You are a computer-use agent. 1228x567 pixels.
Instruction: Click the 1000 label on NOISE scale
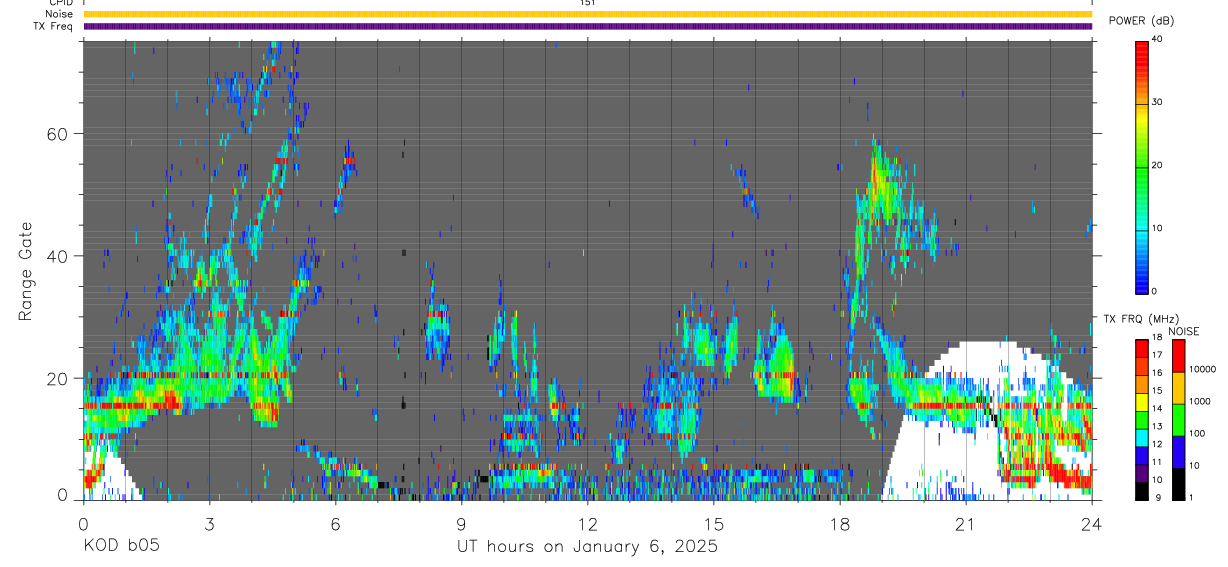click(1200, 401)
